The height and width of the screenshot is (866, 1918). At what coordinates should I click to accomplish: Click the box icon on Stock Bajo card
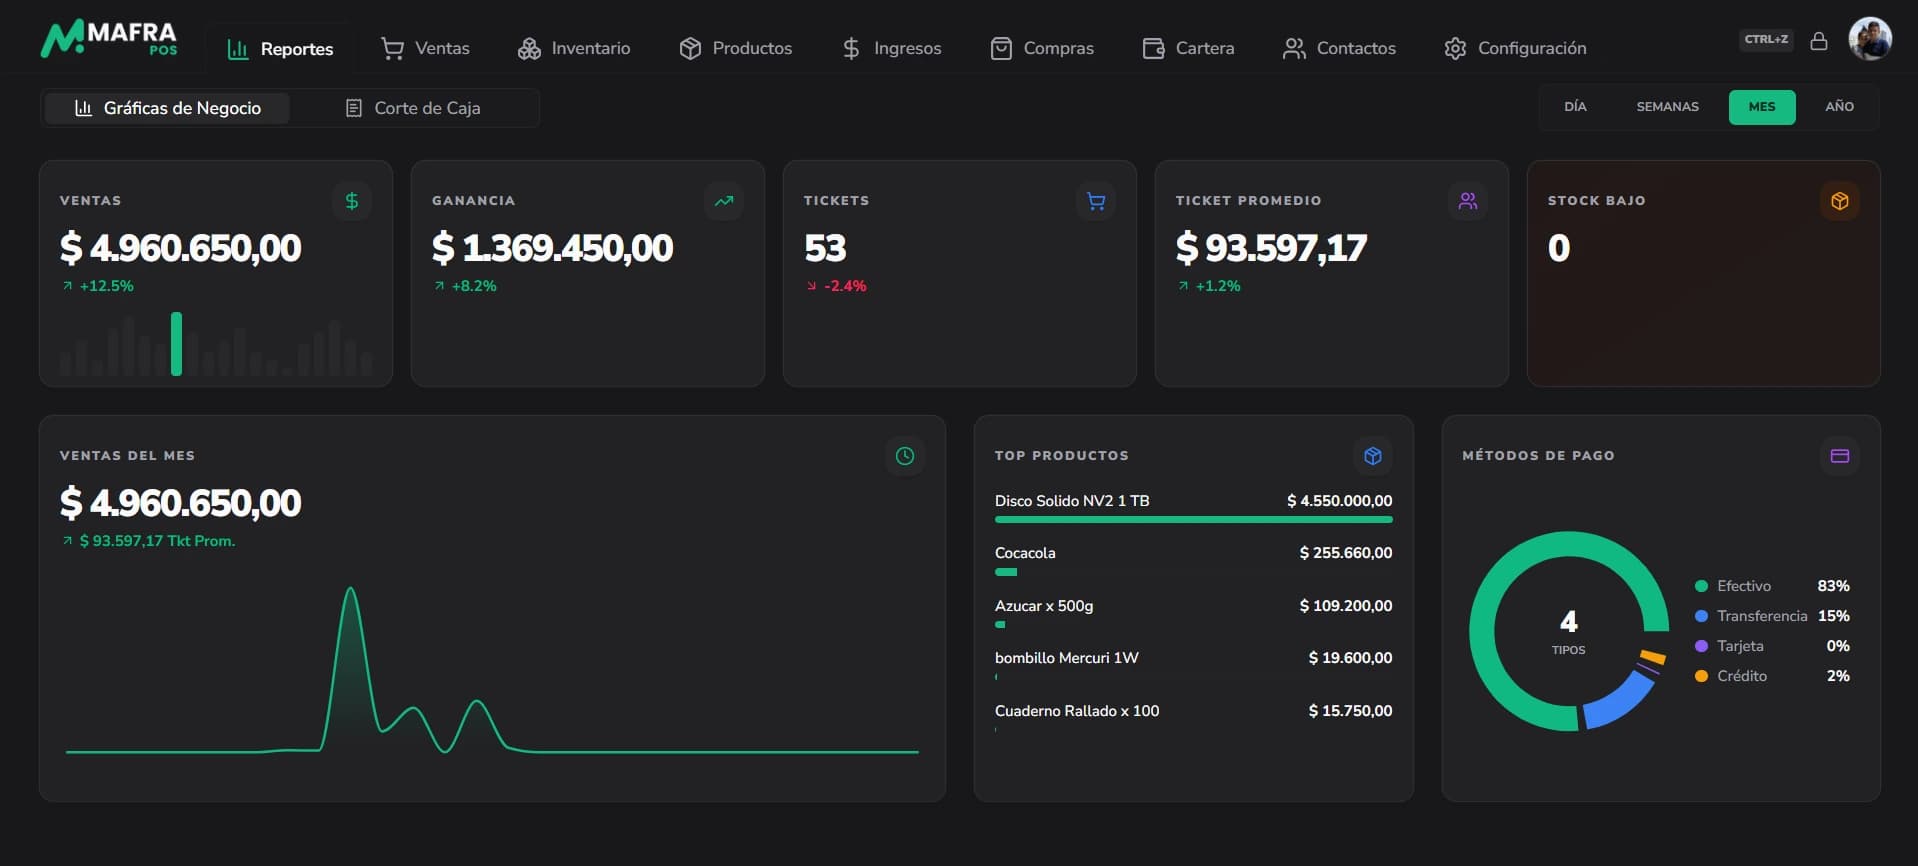pos(1840,201)
